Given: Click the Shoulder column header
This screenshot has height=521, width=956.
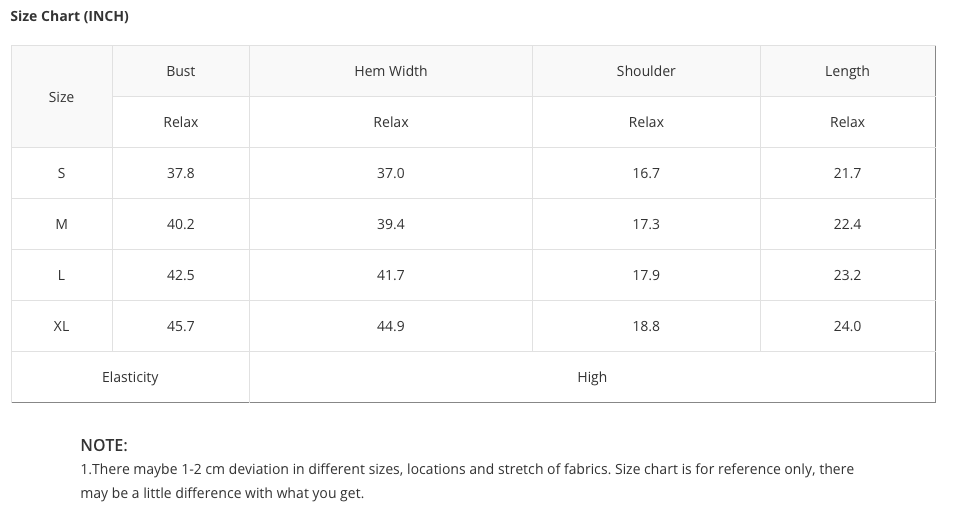Looking at the screenshot, I should [646, 71].
